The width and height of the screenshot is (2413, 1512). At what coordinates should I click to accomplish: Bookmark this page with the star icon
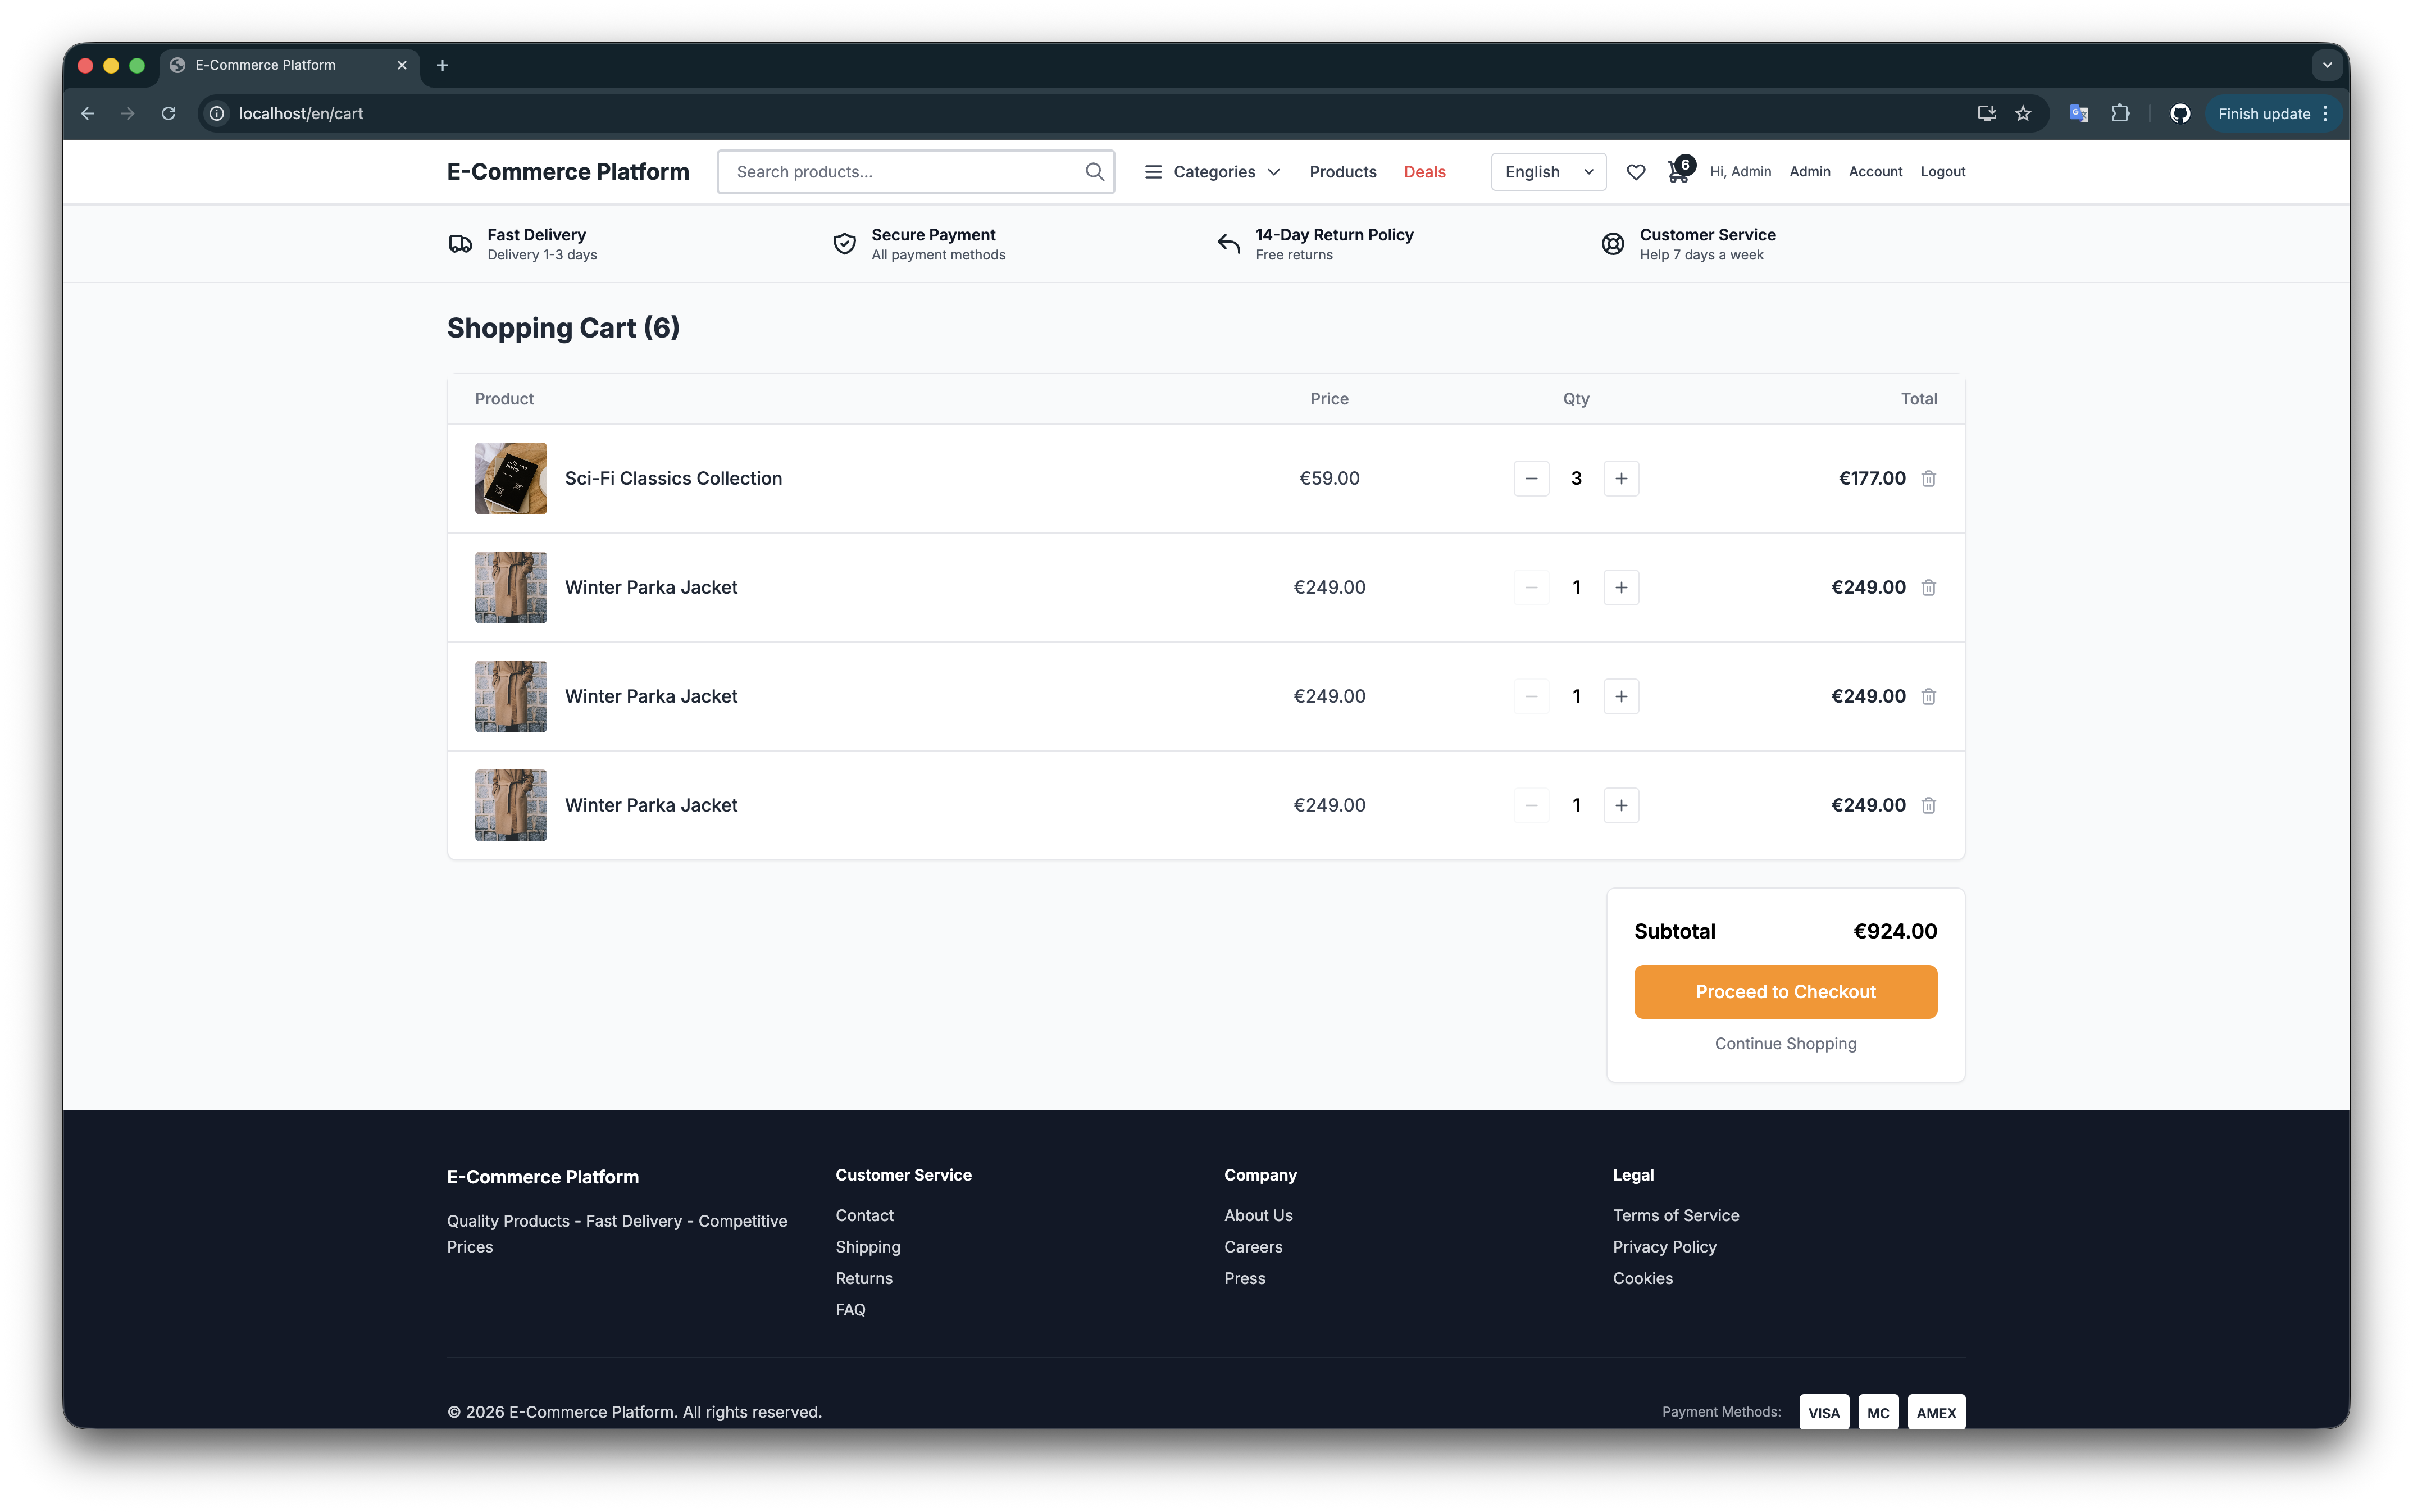coord(2023,114)
